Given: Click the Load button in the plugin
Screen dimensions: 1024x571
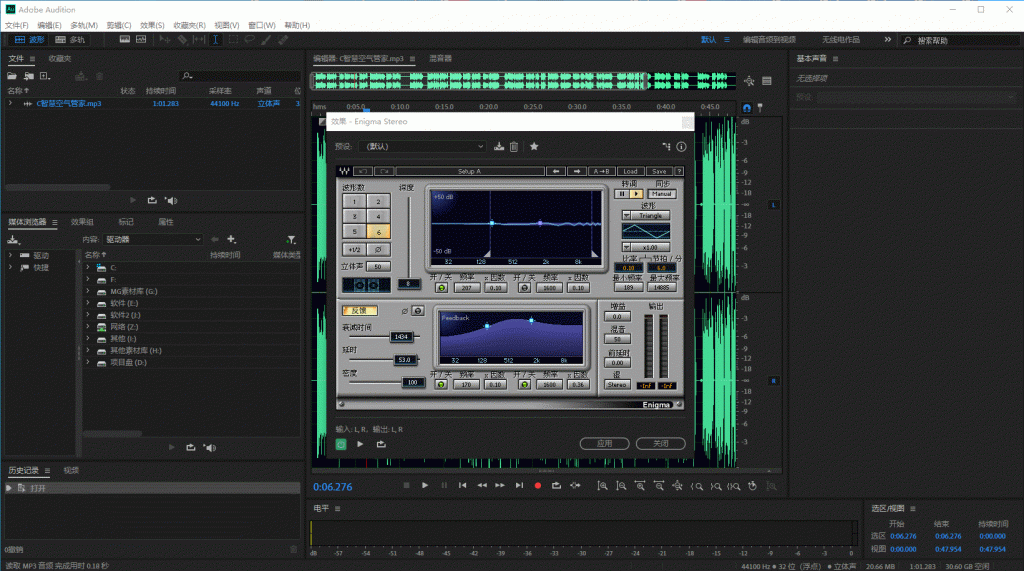Looking at the screenshot, I should coord(630,171).
